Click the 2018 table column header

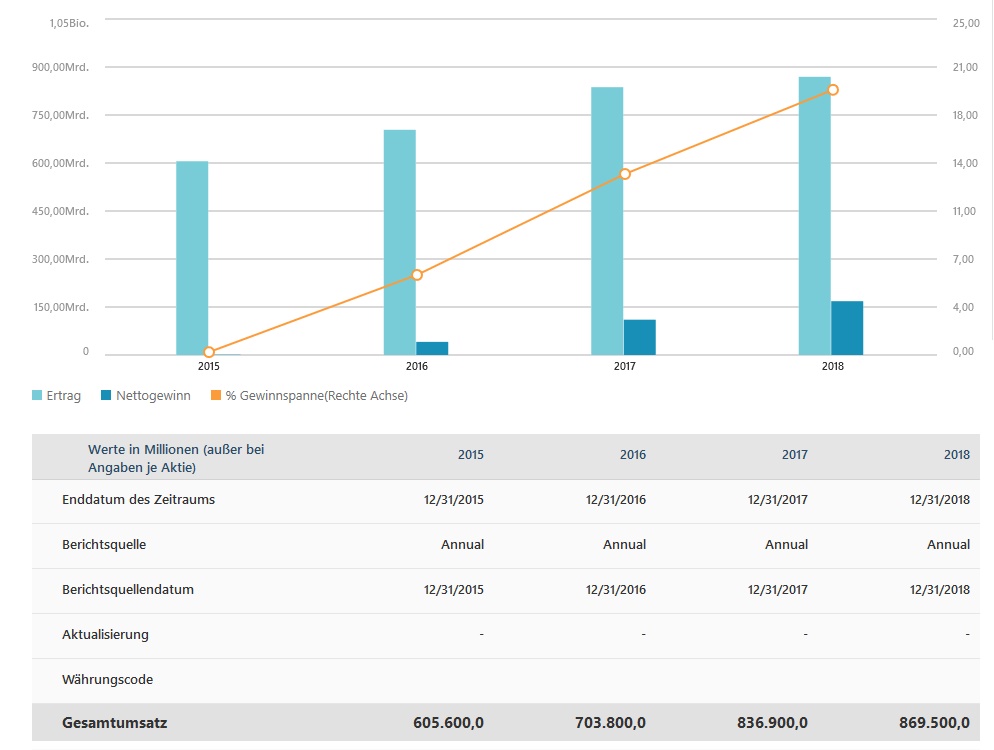pyautogui.click(x=956, y=455)
